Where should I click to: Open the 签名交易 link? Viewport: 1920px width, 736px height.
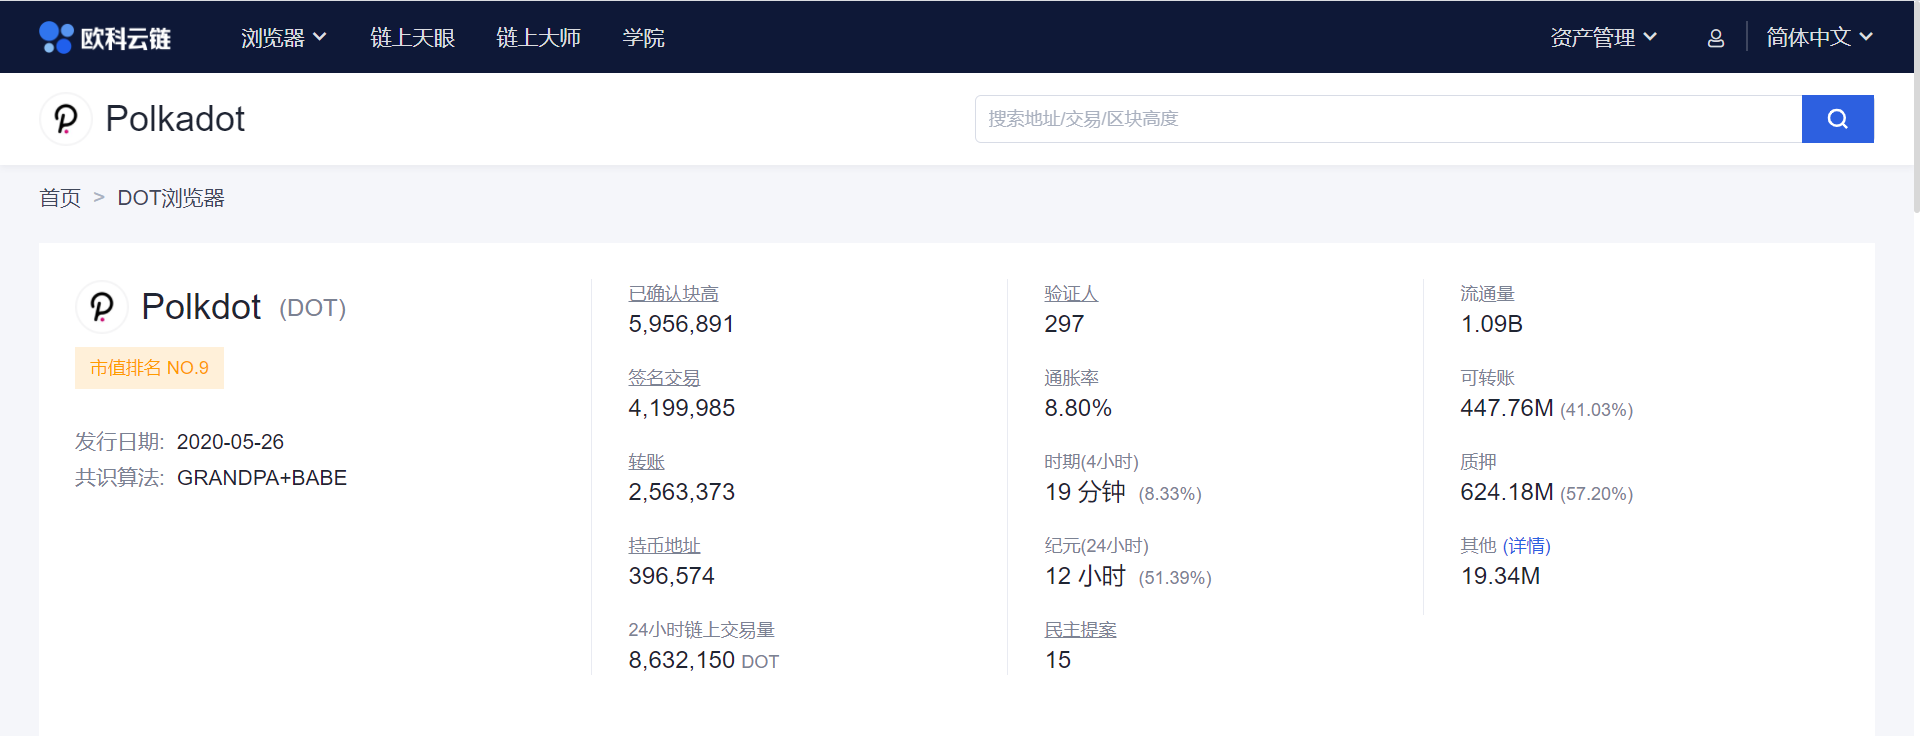pyautogui.click(x=664, y=378)
